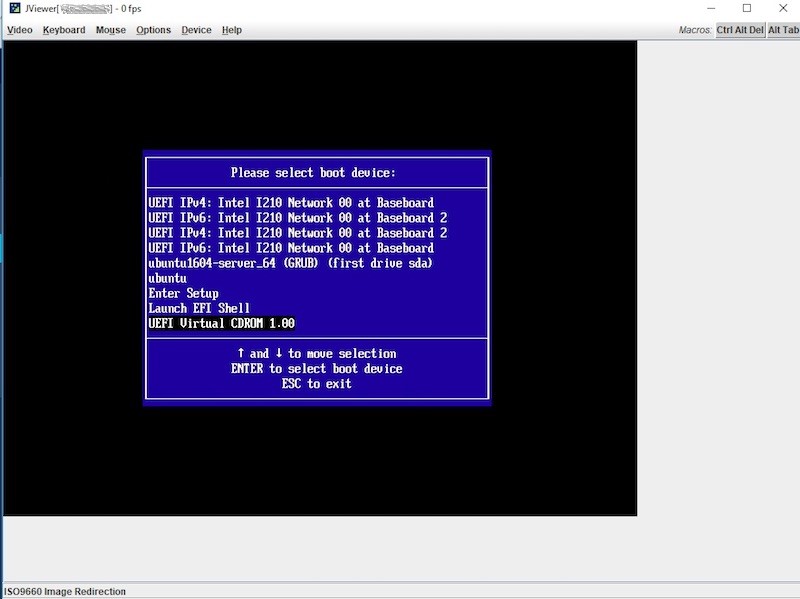Screen dimensions: 800x599
Task: Select the first UEFI IPv4 Intel I210 Network entry
Action: [292, 202]
